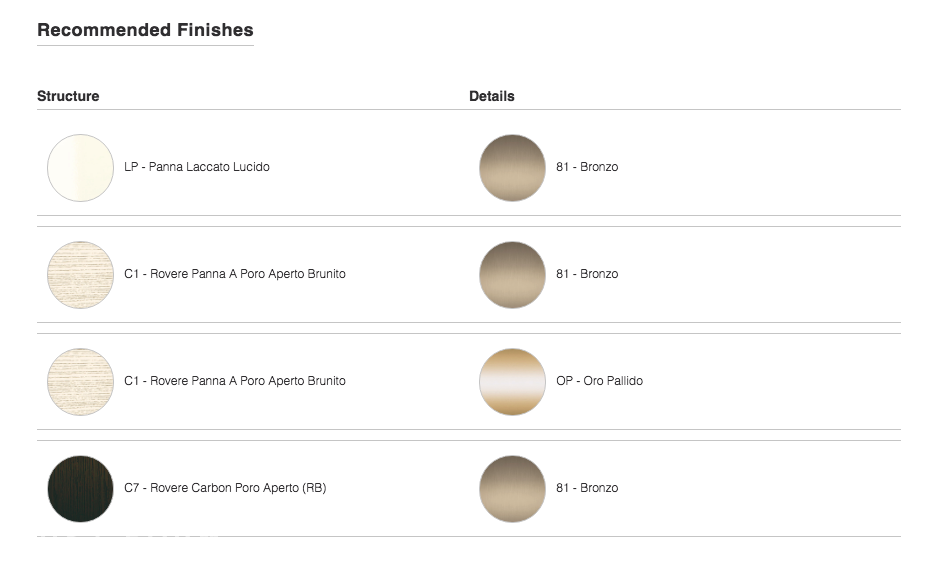
Task: Open the C7 - Rovere Carbon Poro Aperto label
Action: 225,488
